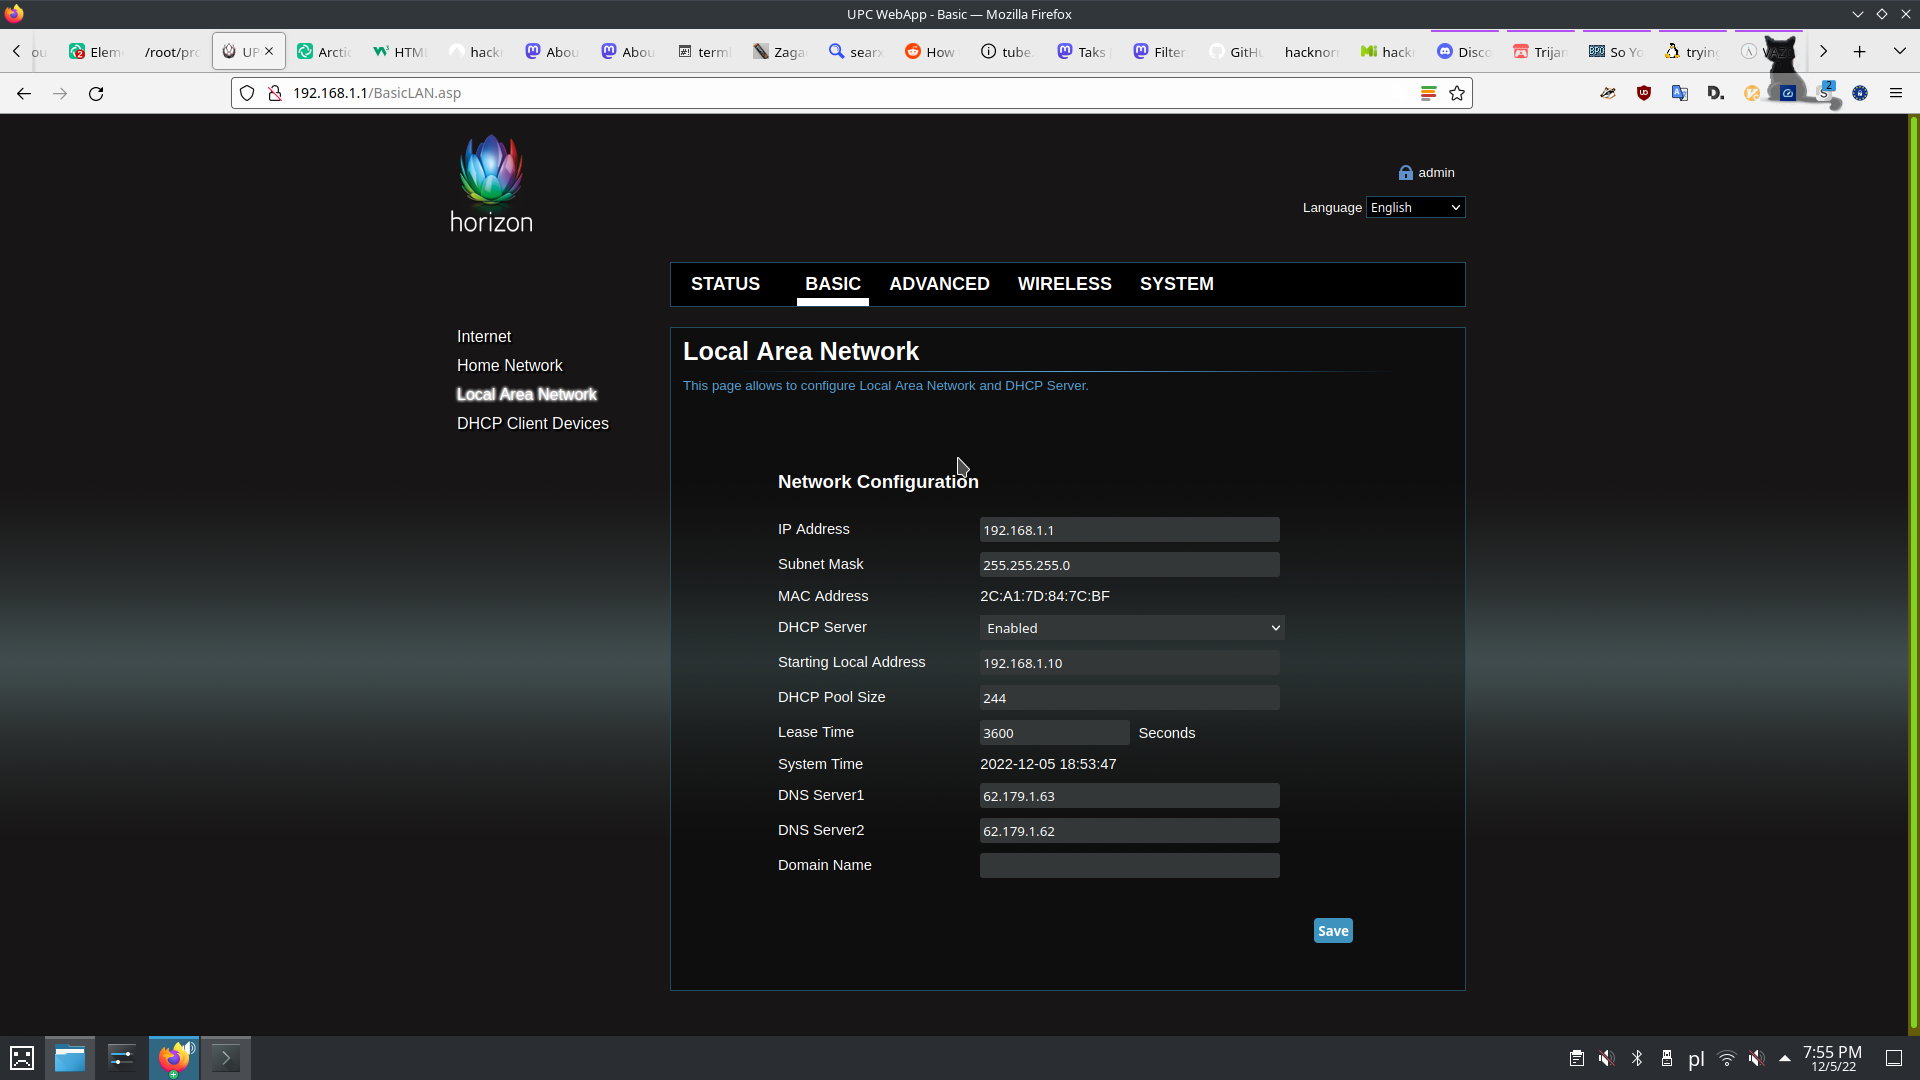Select the BASIC tab
Screen dimensions: 1920x1080
pos(833,284)
